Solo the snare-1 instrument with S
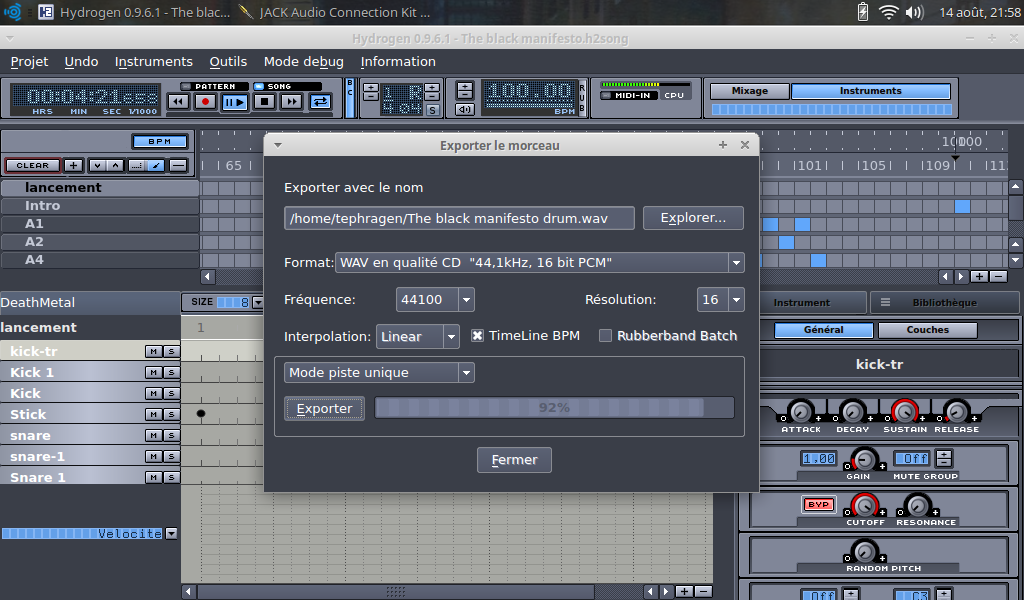1024x600 pixels. coord(171,456)
